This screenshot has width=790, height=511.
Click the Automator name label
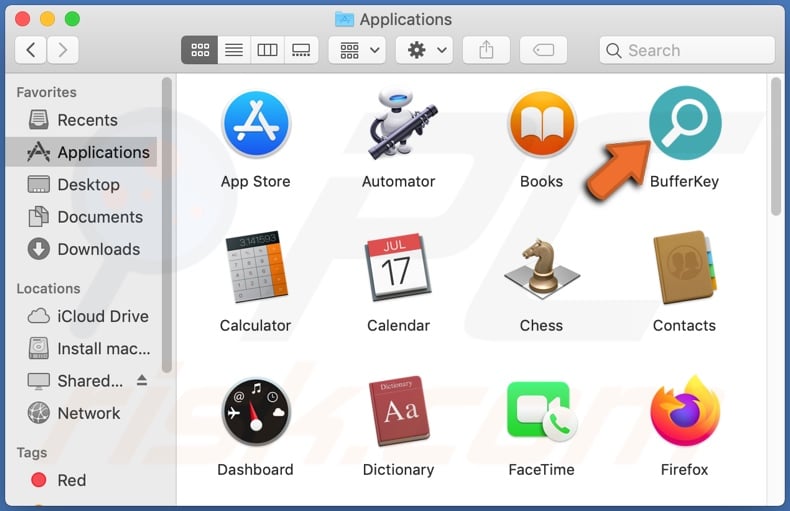point(399,181)
